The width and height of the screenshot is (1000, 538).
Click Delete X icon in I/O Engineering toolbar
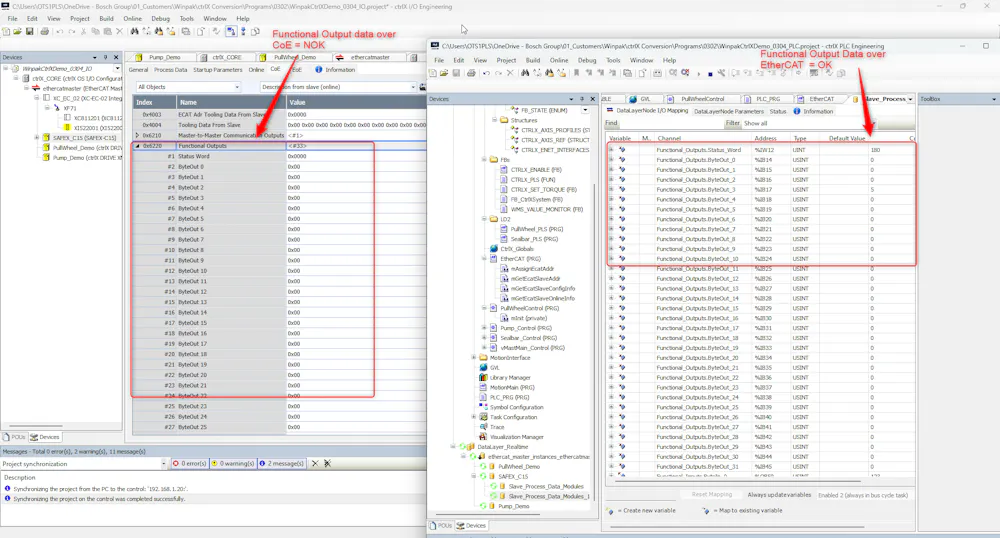coord(119,31)
